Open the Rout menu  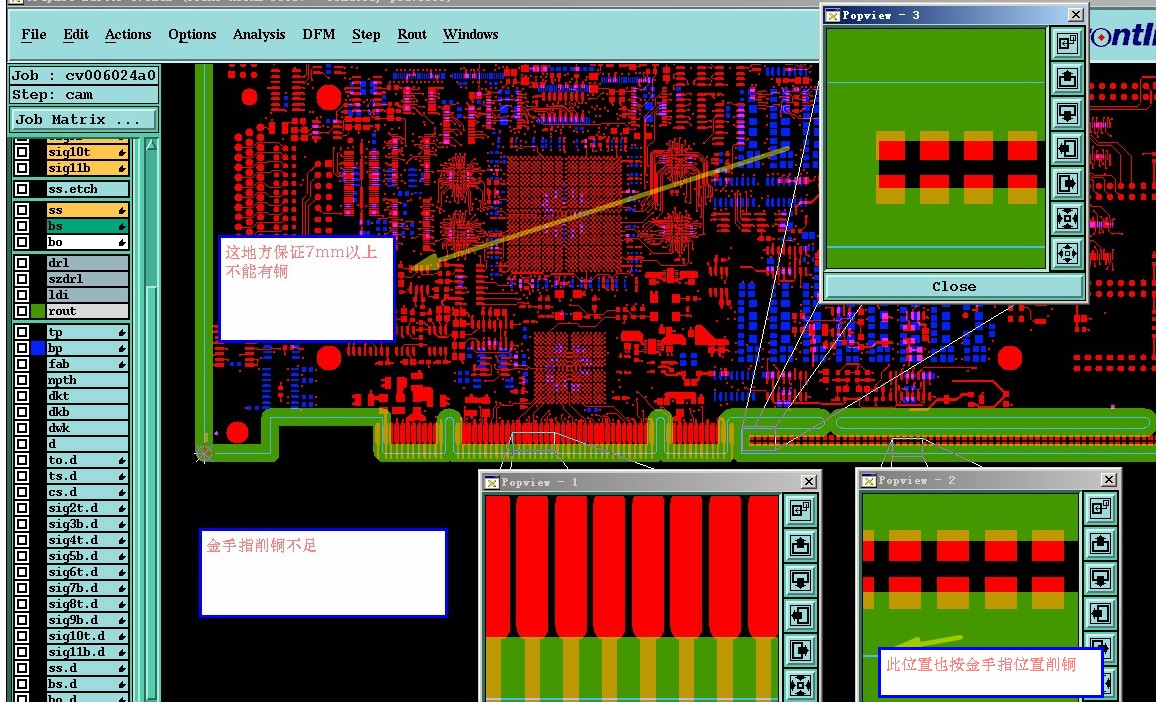click(x=411, y=35)
